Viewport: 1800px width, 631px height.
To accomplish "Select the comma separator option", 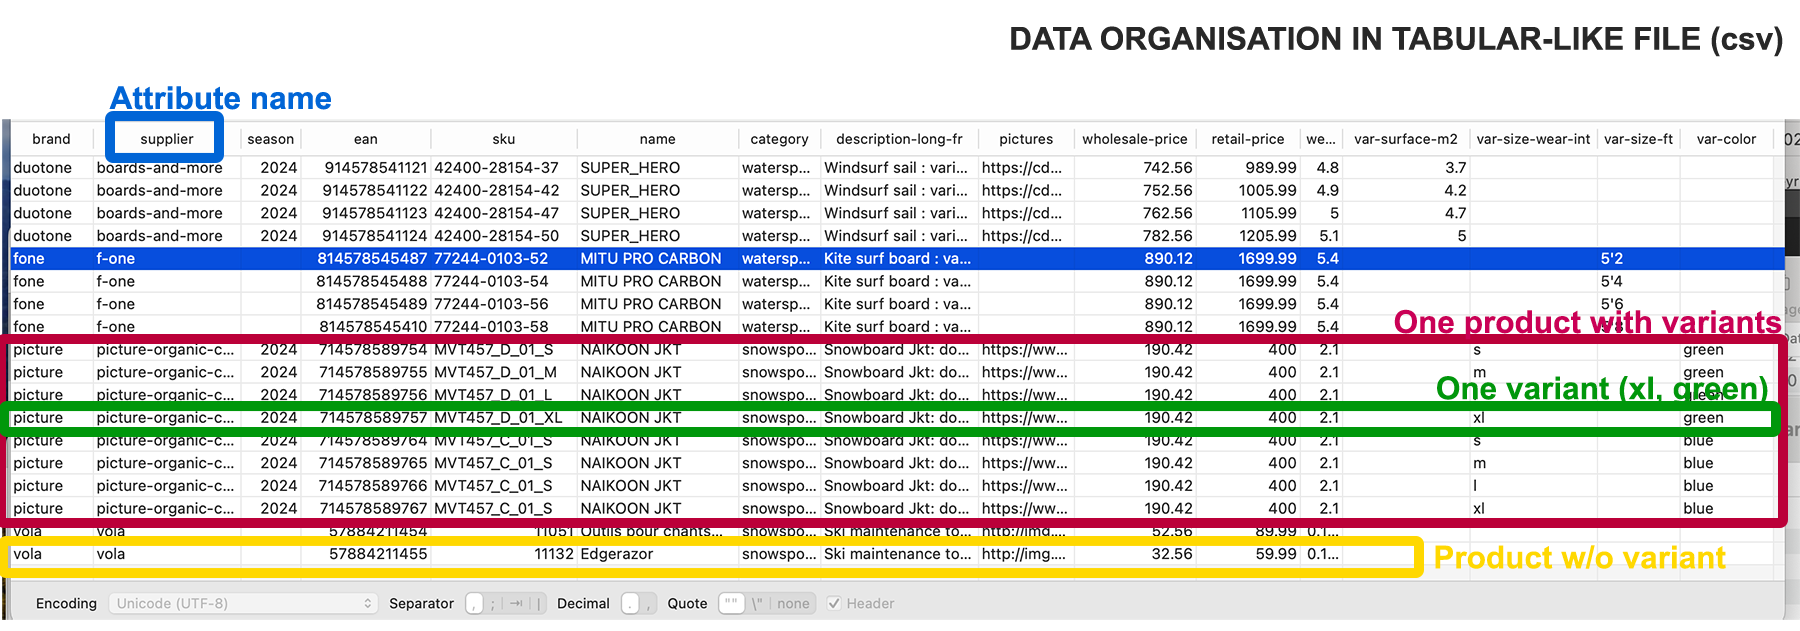I will (474, 604).
